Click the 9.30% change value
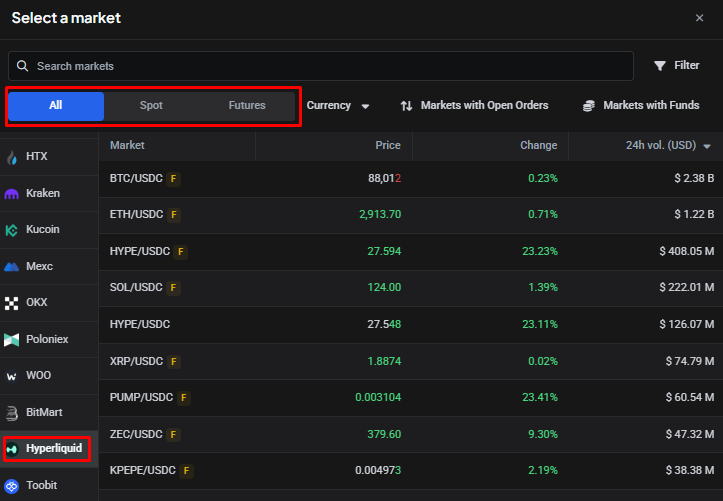Screen dimensions: 723x501 tap(543, 435)
